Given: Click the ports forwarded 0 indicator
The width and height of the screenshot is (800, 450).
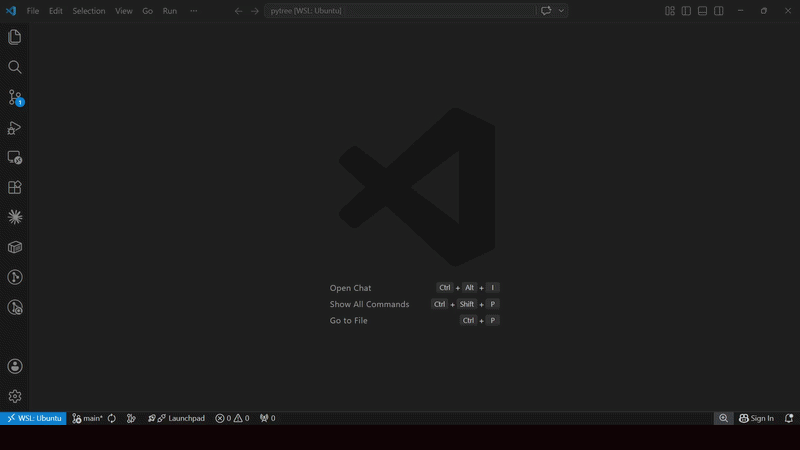Looking at the screenshot, I should click(267, 418).
